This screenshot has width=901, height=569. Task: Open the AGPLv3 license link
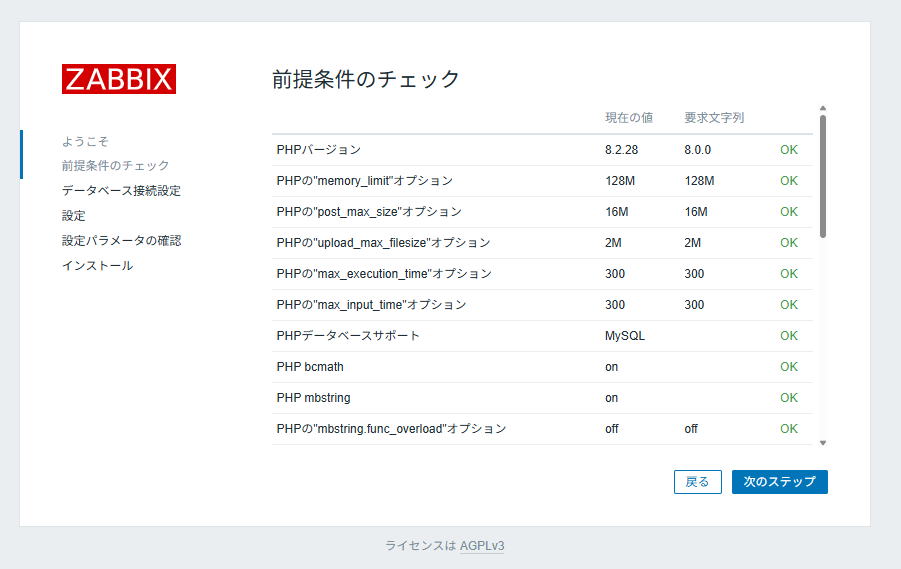point(482,545)
